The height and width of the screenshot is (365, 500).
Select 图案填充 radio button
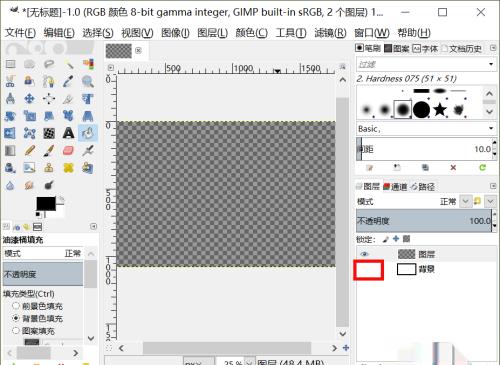[16, 331]
